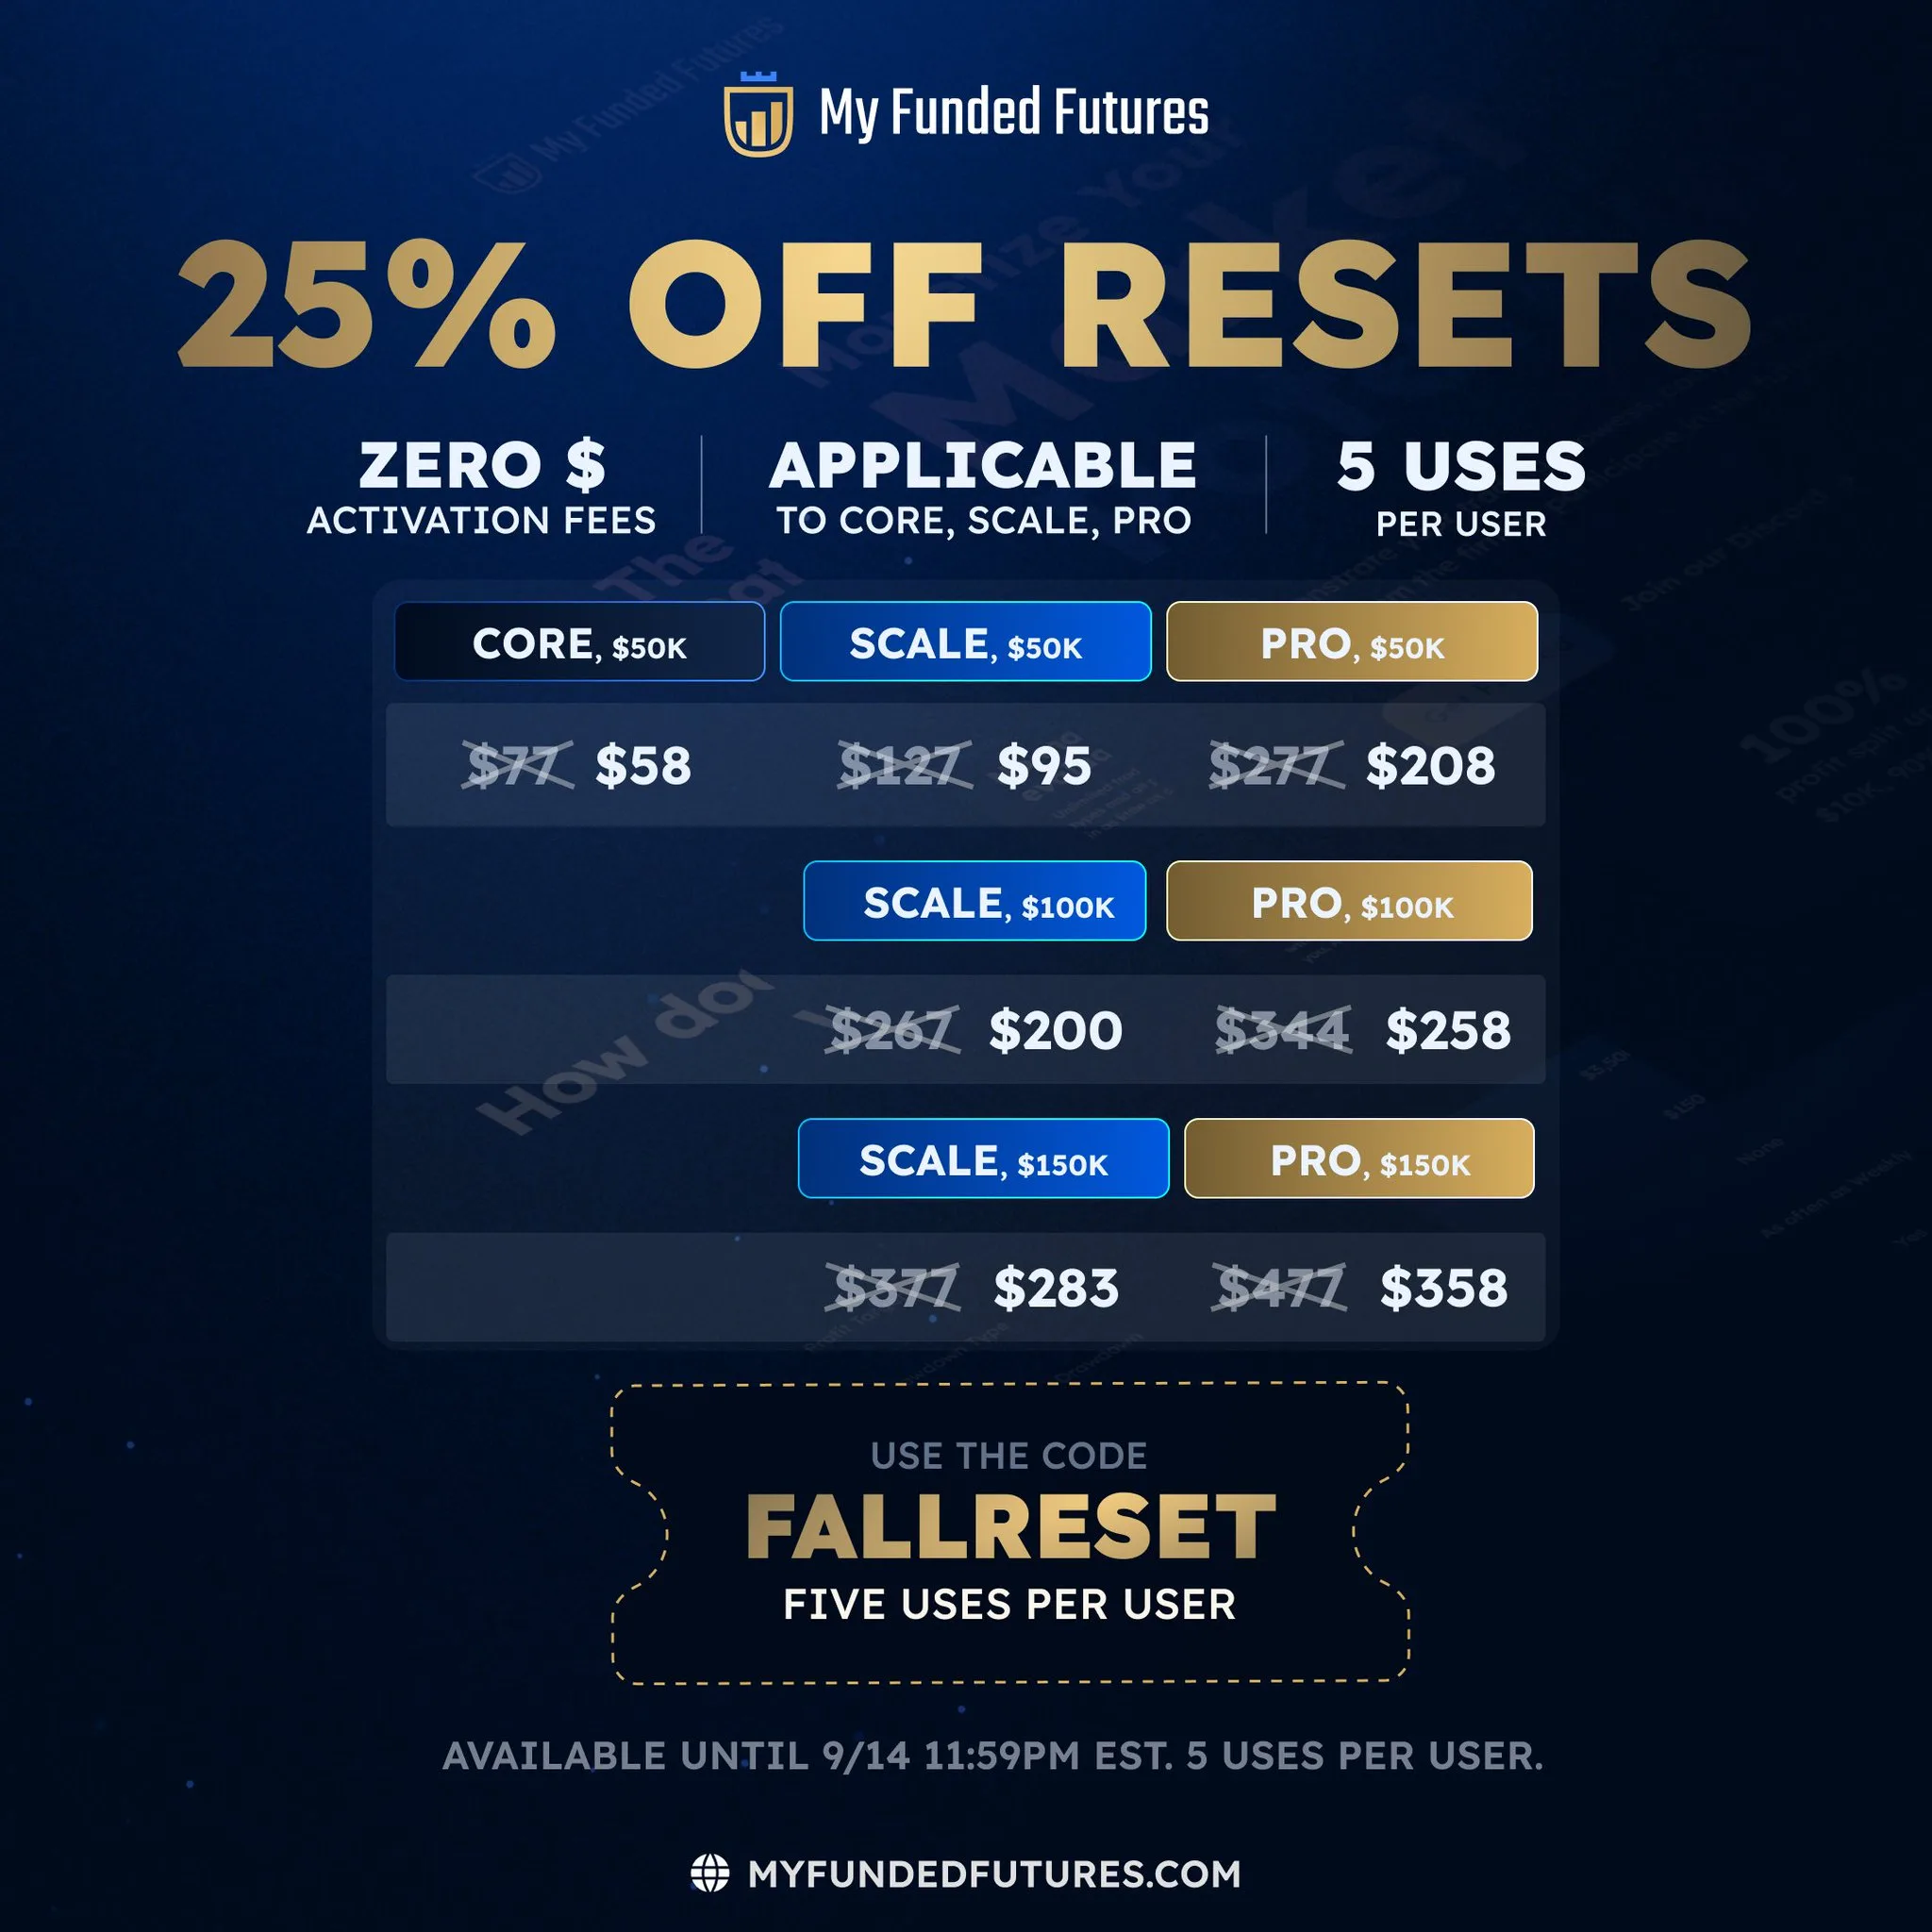Choose the PRO, $100K plan label
This screenshot has height=1932, width=1932.
1349,901
